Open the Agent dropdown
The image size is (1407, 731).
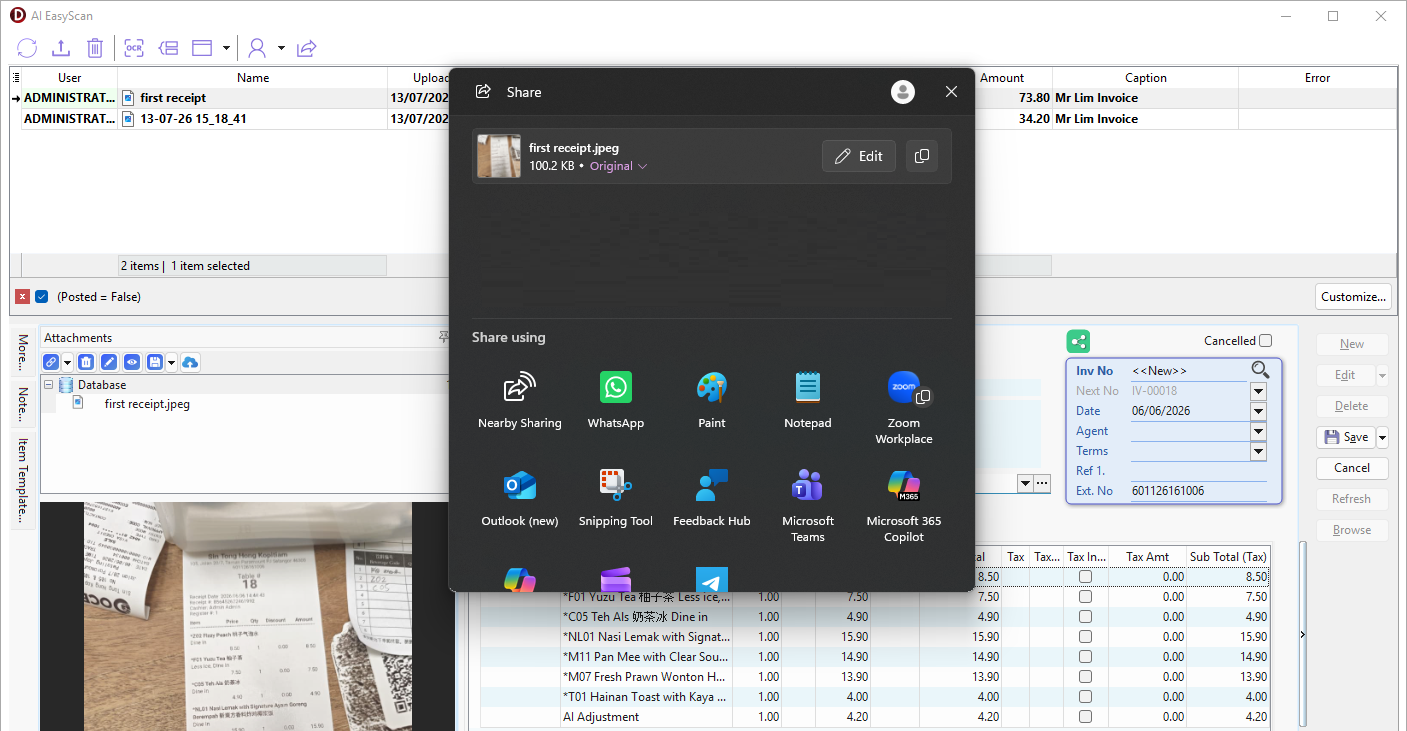click(x=1258, y=431)
